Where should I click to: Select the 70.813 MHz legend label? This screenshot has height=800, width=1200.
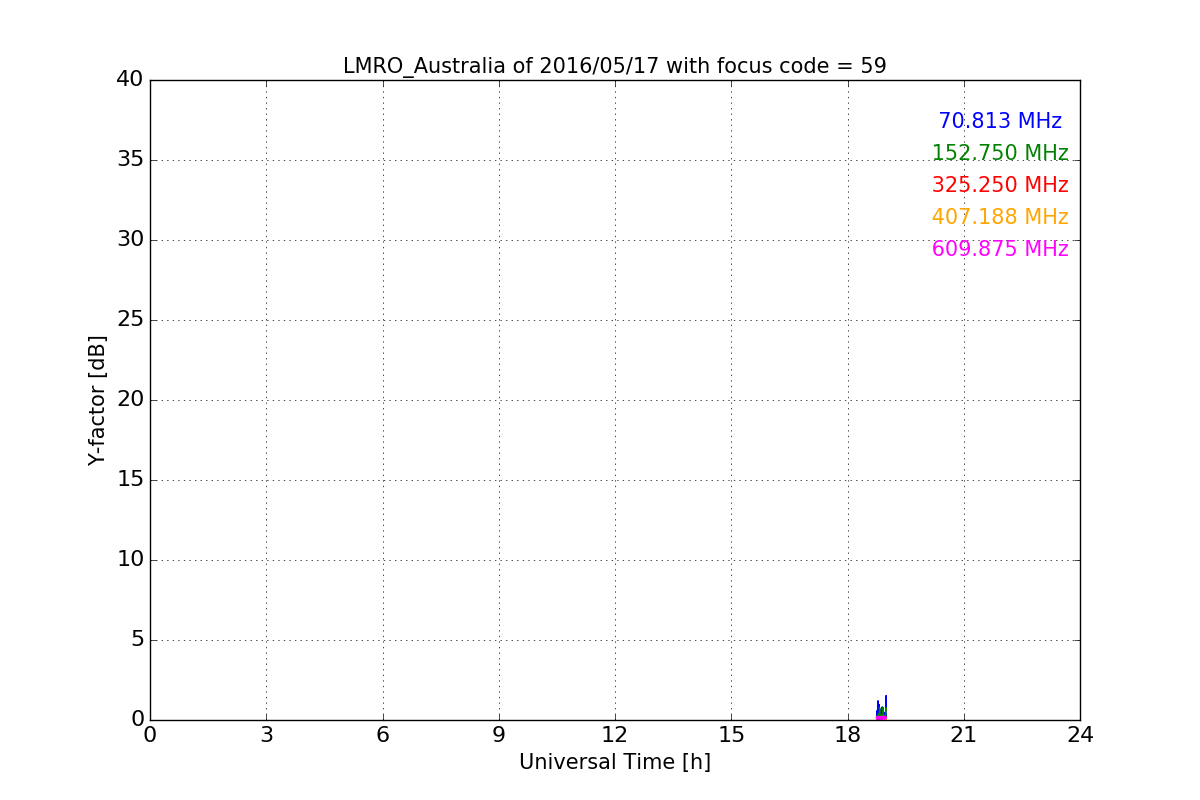pyautogui.click(x=1000, y=121)
